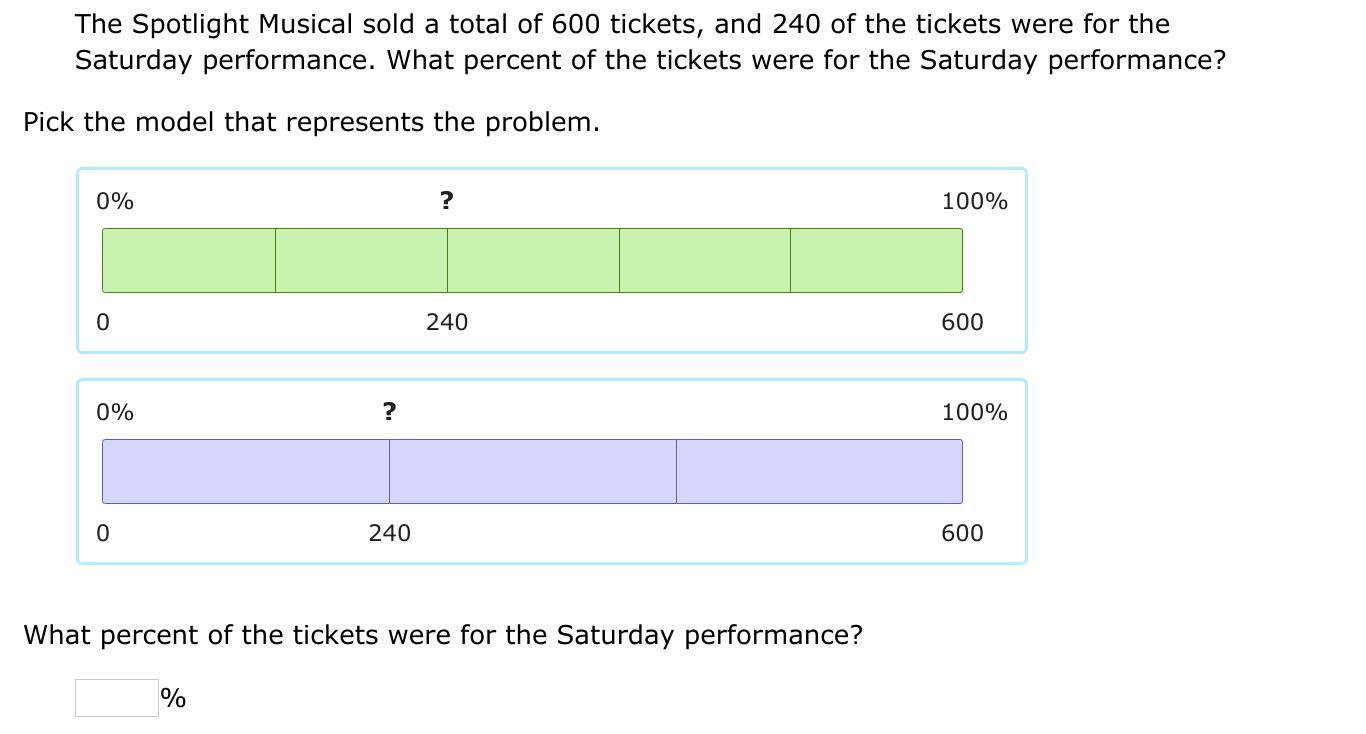This screenshot has height=734, width=1366.
Task: Click the fifth segment of the green bar
Action: tap(876, 260)
